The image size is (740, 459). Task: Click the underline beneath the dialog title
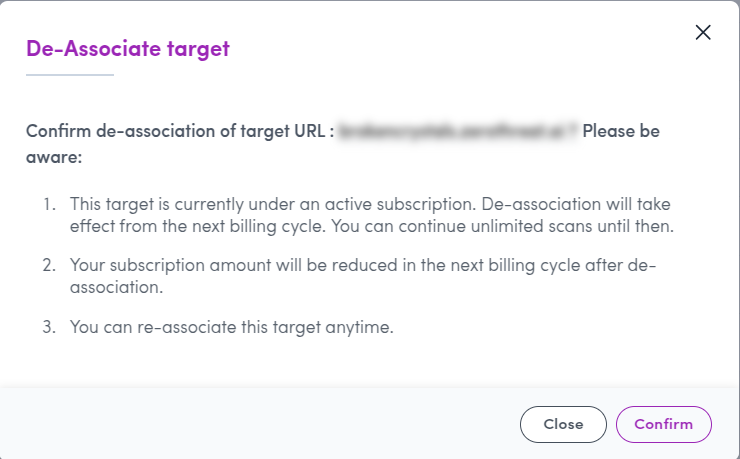click(x=70, y=75)
